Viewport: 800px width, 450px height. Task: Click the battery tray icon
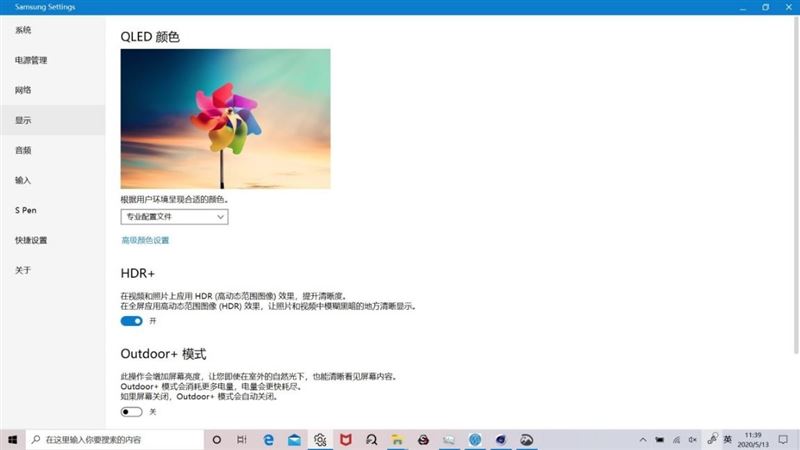tap(660, 440)
